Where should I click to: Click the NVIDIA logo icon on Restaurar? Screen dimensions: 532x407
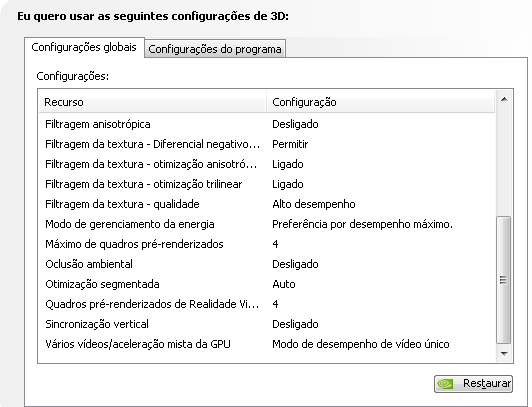[445, 384]
